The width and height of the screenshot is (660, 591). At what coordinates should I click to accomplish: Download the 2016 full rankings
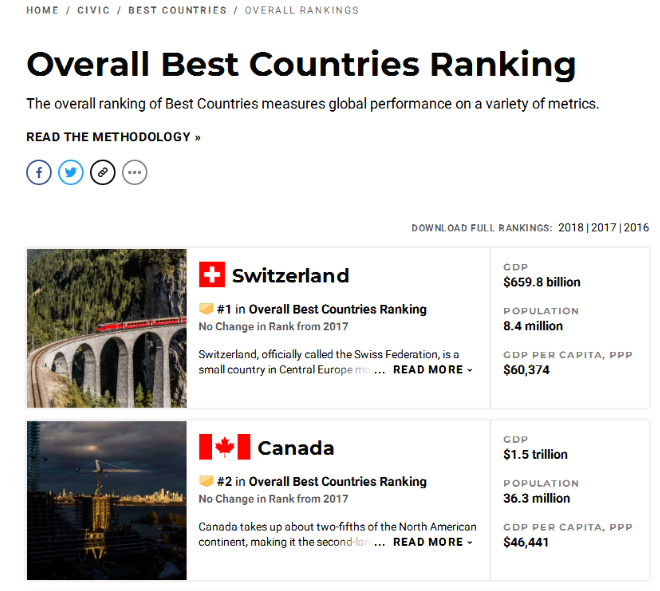click(x=636, y=228)
